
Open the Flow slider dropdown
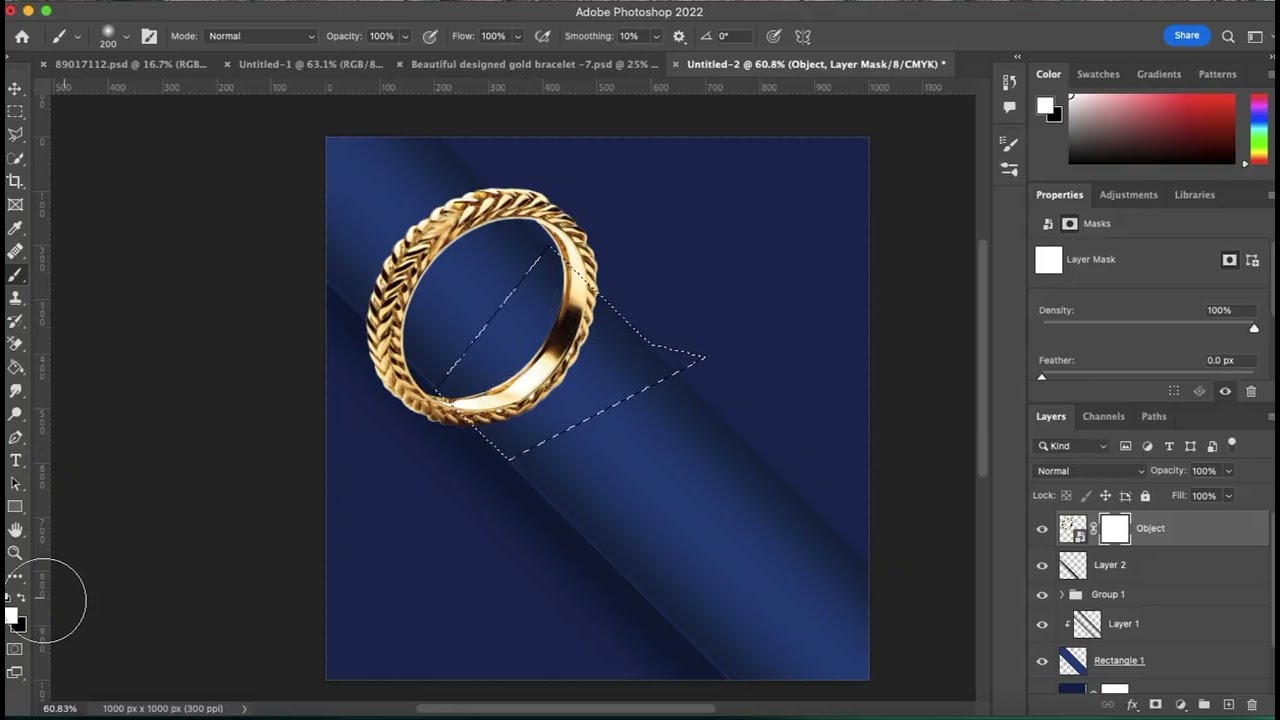tap(517, 36)
